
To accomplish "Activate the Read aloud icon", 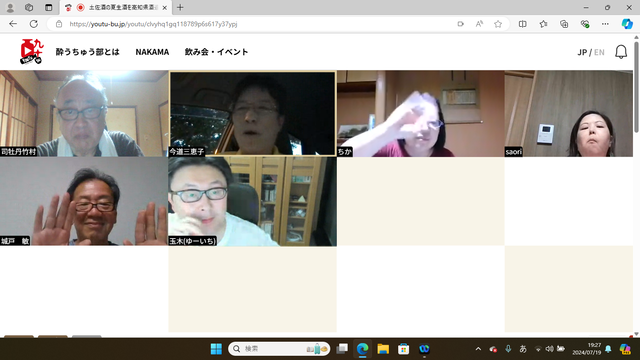I will pyautogui.click(x=479, y=24).
